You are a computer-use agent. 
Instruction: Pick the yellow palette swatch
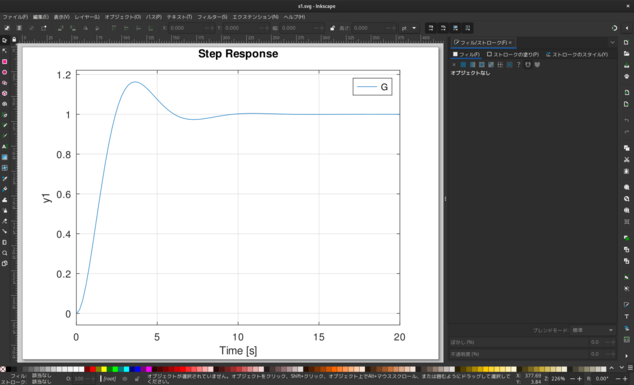coord(104,369)
